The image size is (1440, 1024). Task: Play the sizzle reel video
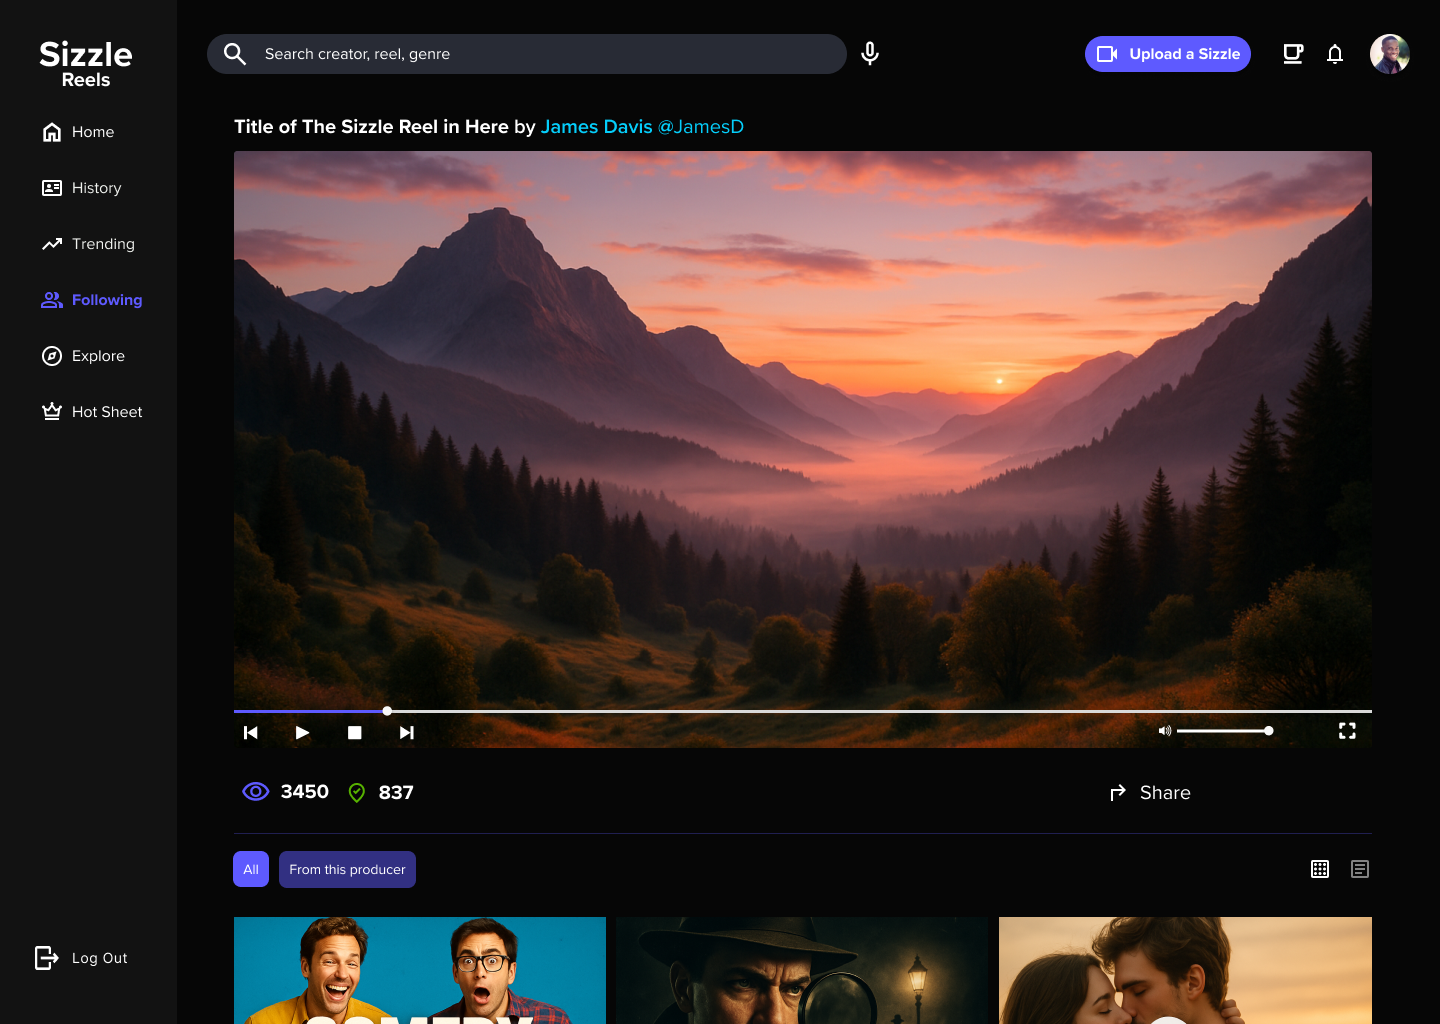(302, 732)
